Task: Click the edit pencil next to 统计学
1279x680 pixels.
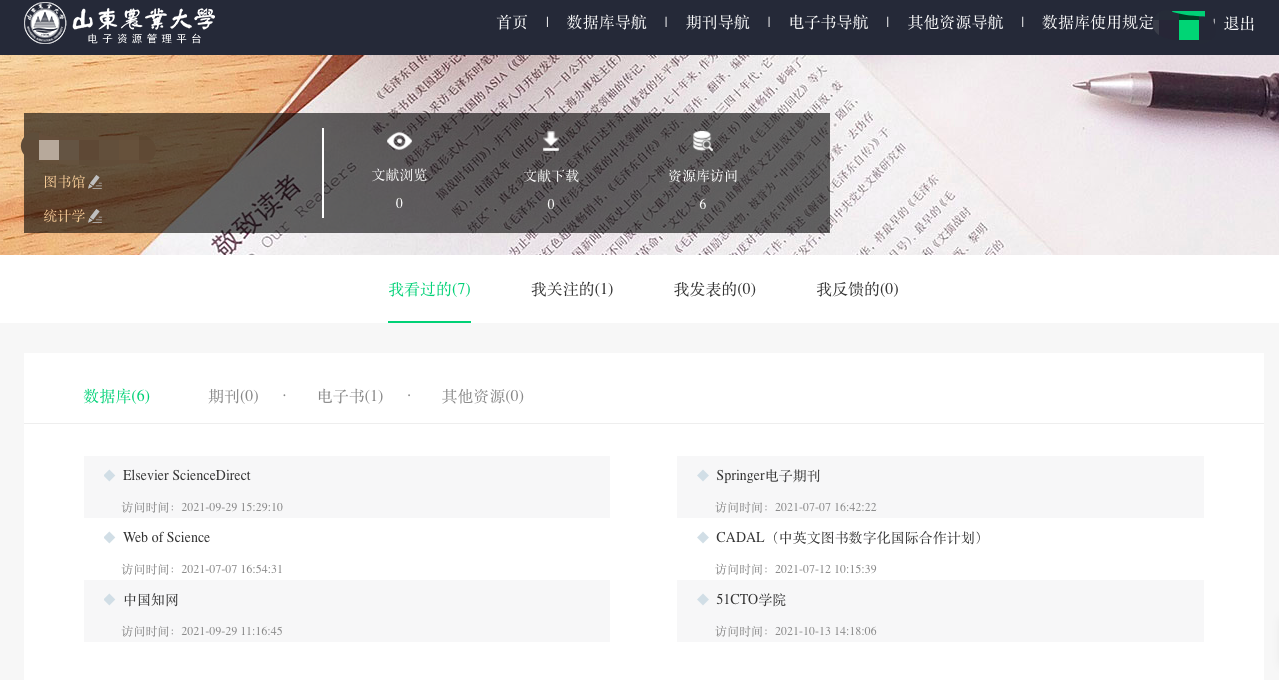Action: [x=95, y=216]
